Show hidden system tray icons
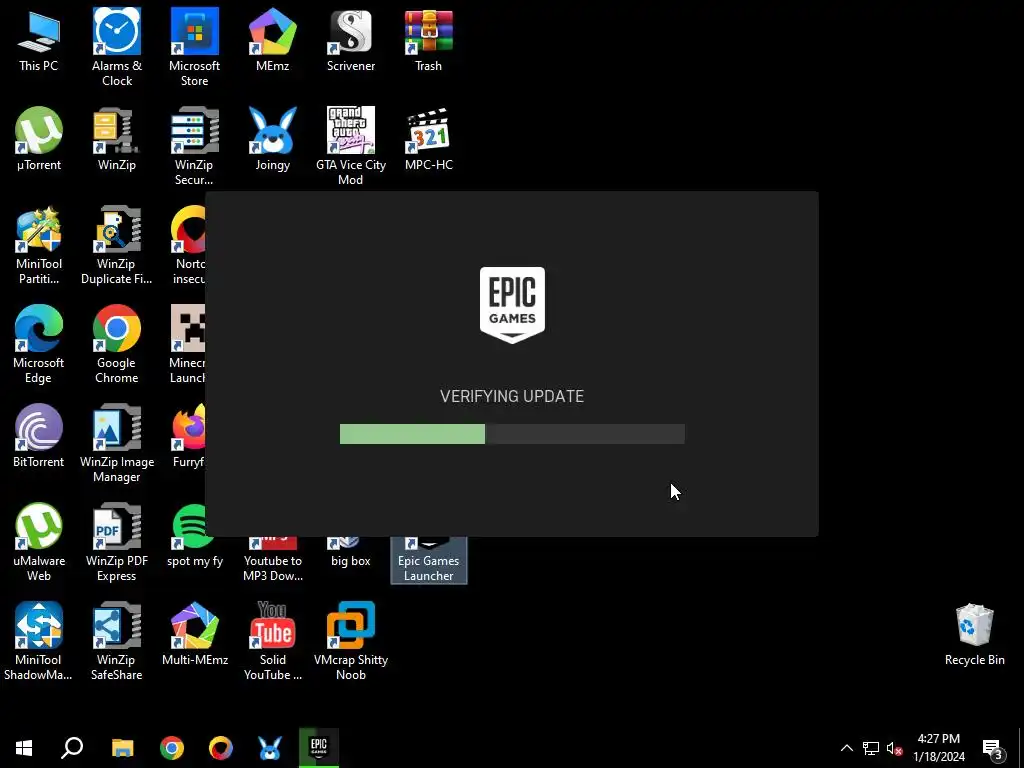The height and width of the screenshot is (768, 1024). [x=846, y=748]
